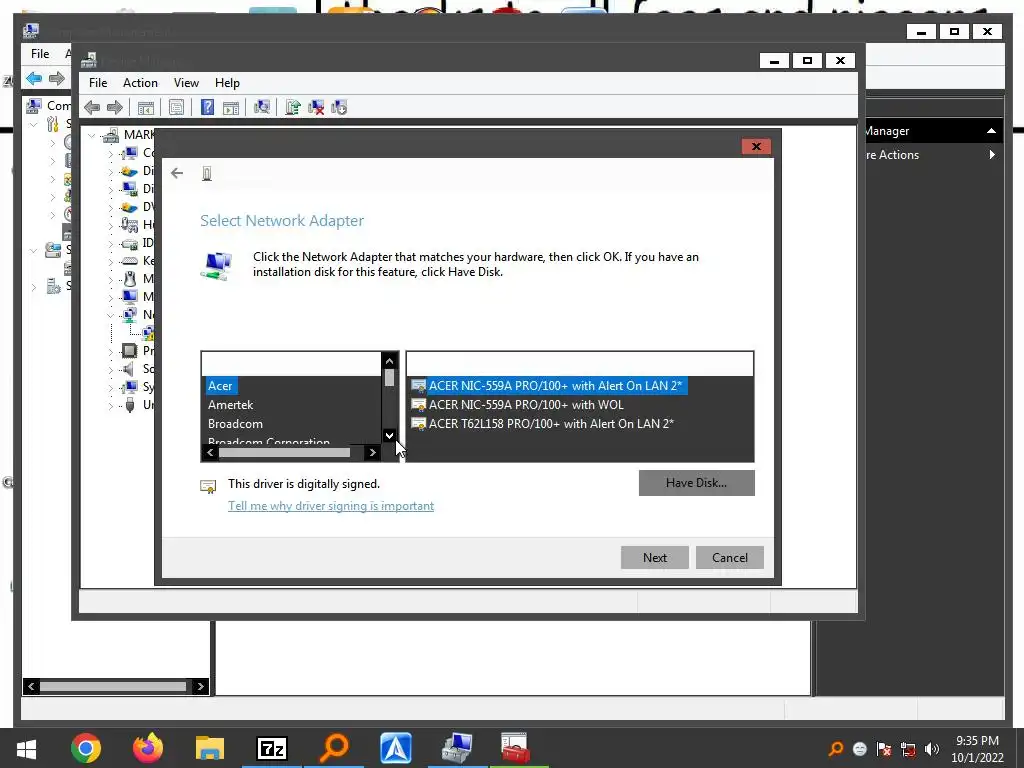
Task: Click the Next button
Action: click(x=654, y=557)
